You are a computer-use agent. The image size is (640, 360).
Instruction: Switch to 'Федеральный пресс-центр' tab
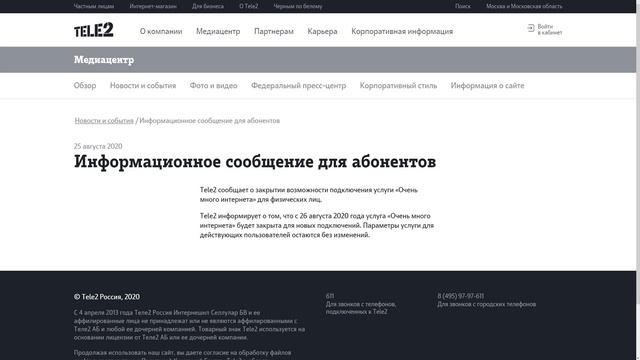[298, 86]
